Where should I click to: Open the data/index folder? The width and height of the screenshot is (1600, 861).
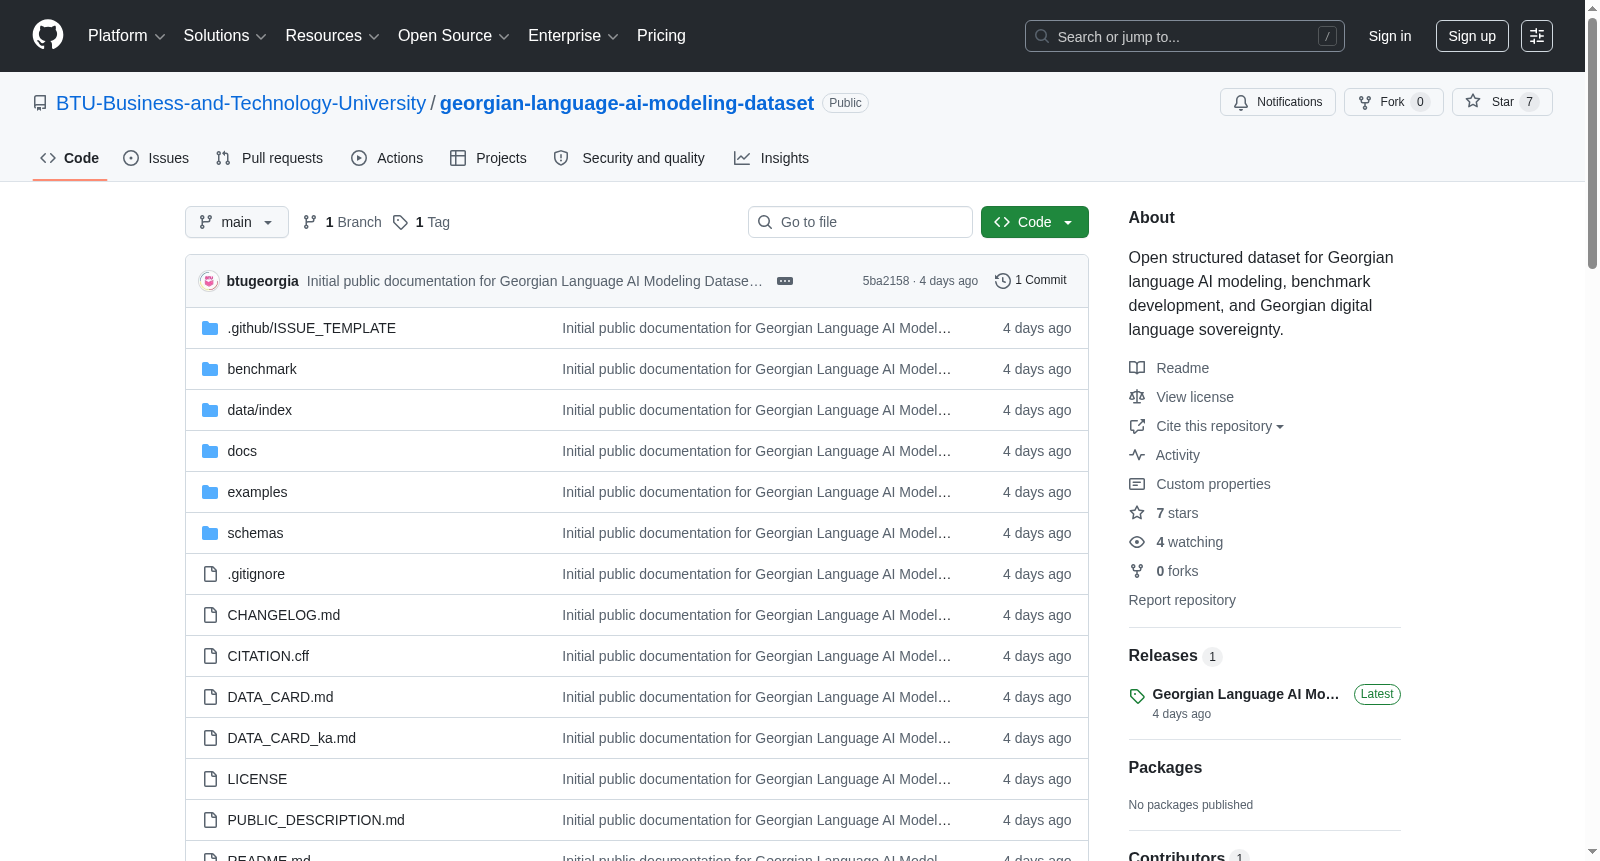pyautogui.click(x=260, y=410)
